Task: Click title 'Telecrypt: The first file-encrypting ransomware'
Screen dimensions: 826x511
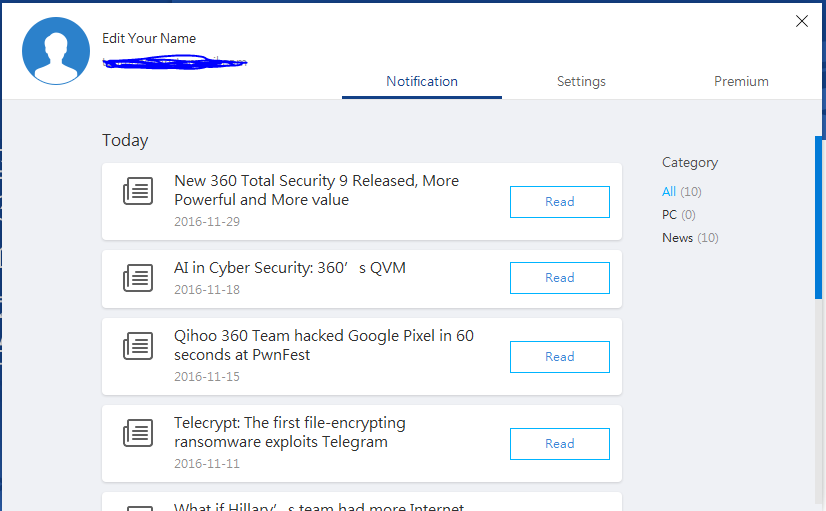Action: click(x=290, y=432)
